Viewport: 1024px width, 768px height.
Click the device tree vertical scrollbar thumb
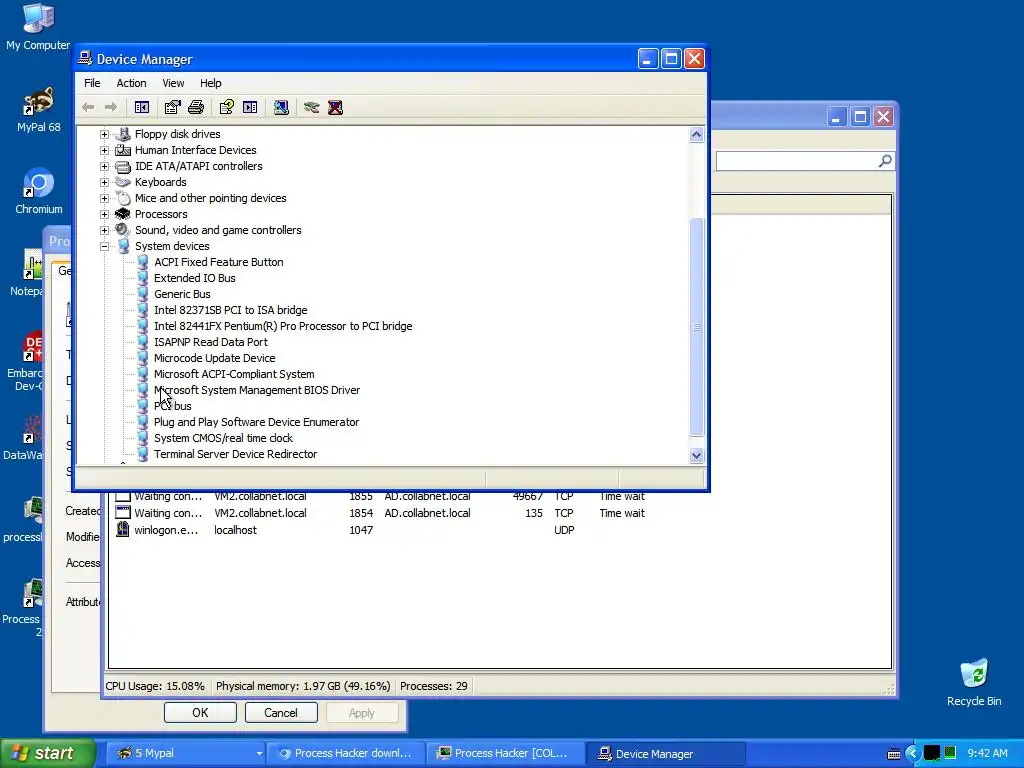pos(696,327)
